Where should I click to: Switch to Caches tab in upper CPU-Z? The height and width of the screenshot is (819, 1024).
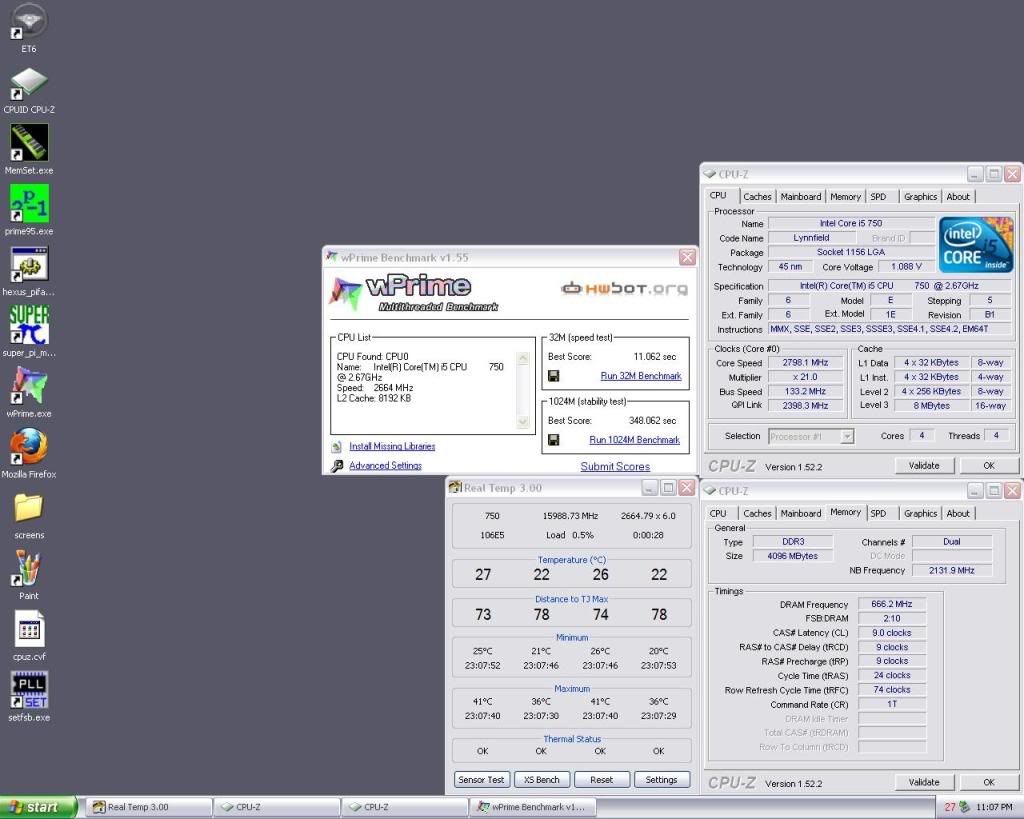[758, 197]
